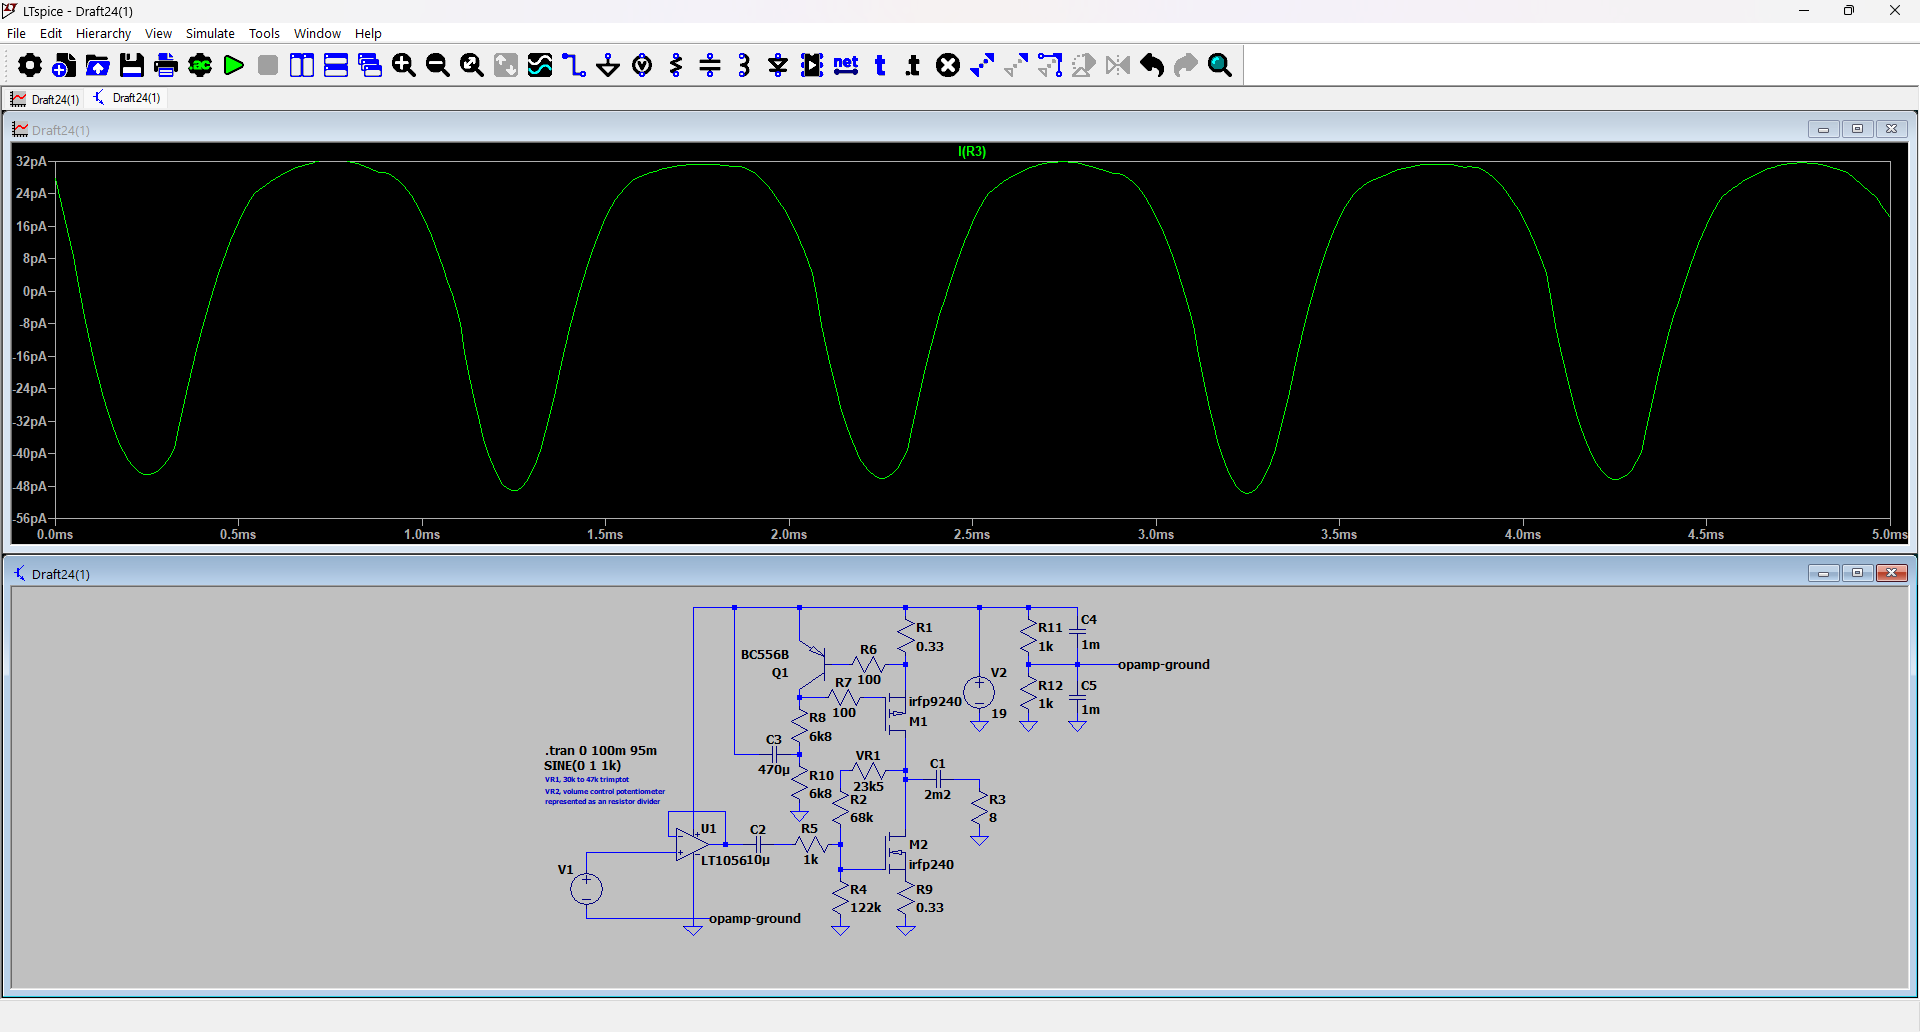
Task: Click the autorange toolbar icon
Action: (x=506, y=66)
